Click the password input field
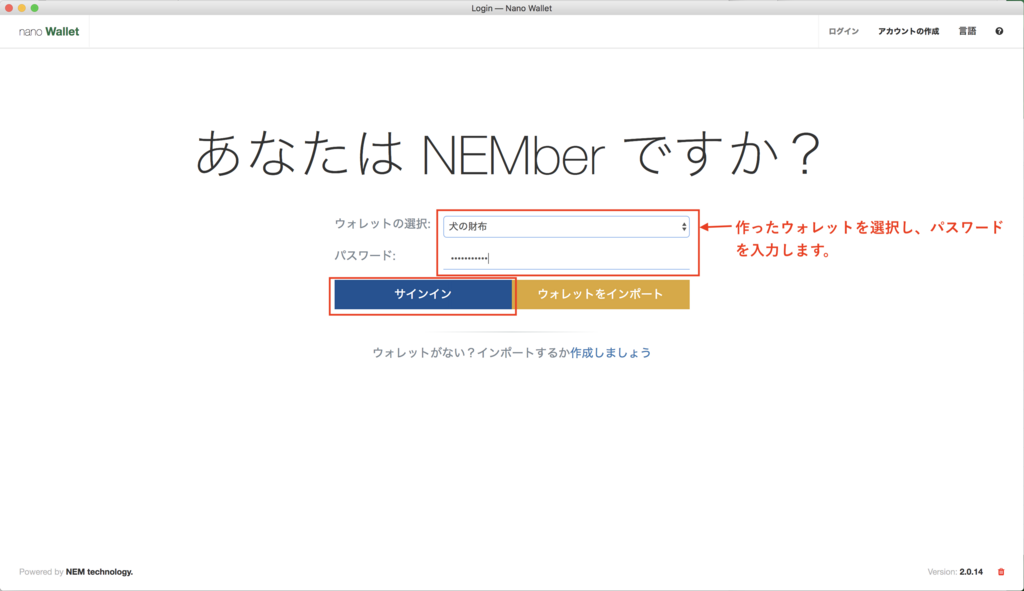Screen dimensions: 1024x591 click(566, 258)
